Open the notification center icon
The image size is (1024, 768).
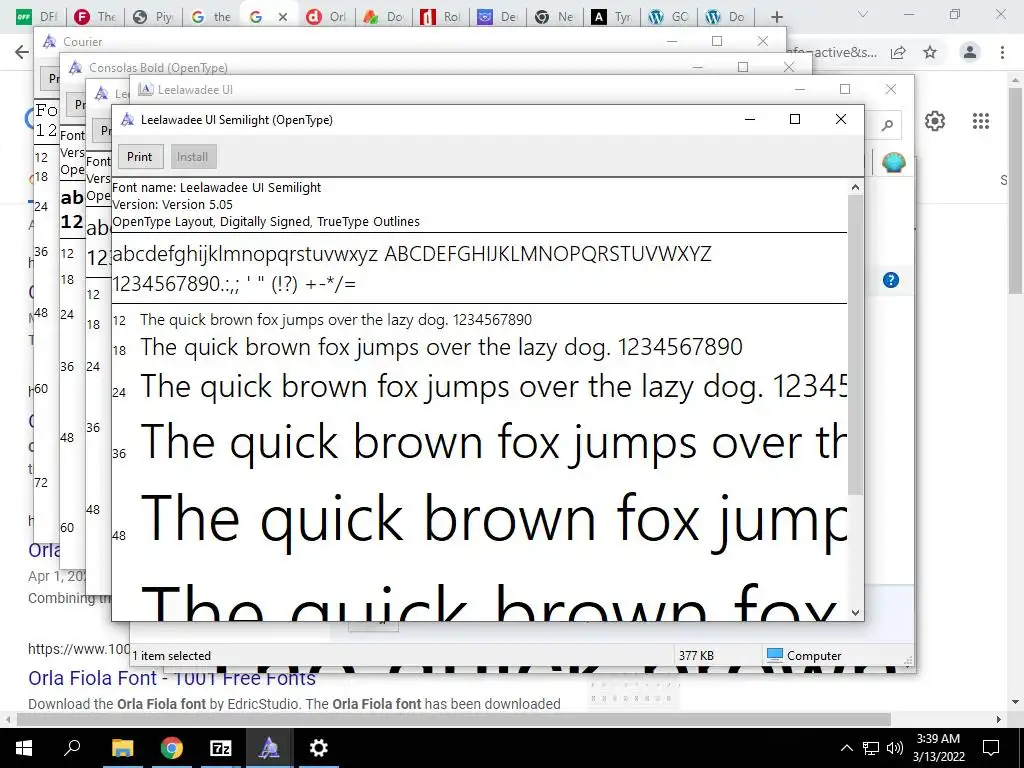(991, 748)
